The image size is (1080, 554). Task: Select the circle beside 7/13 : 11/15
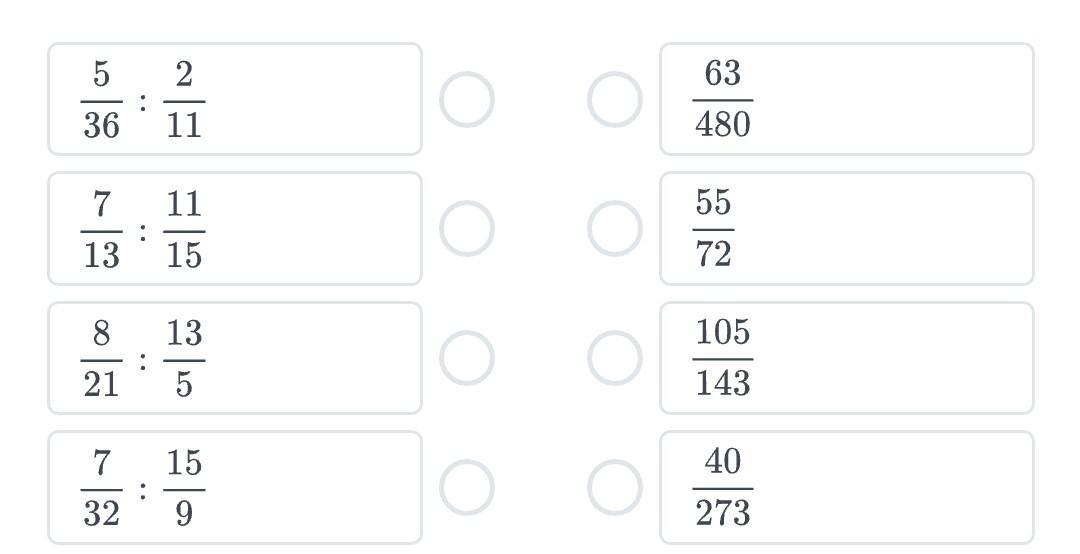pyautogui.click(x=467, y=229)
